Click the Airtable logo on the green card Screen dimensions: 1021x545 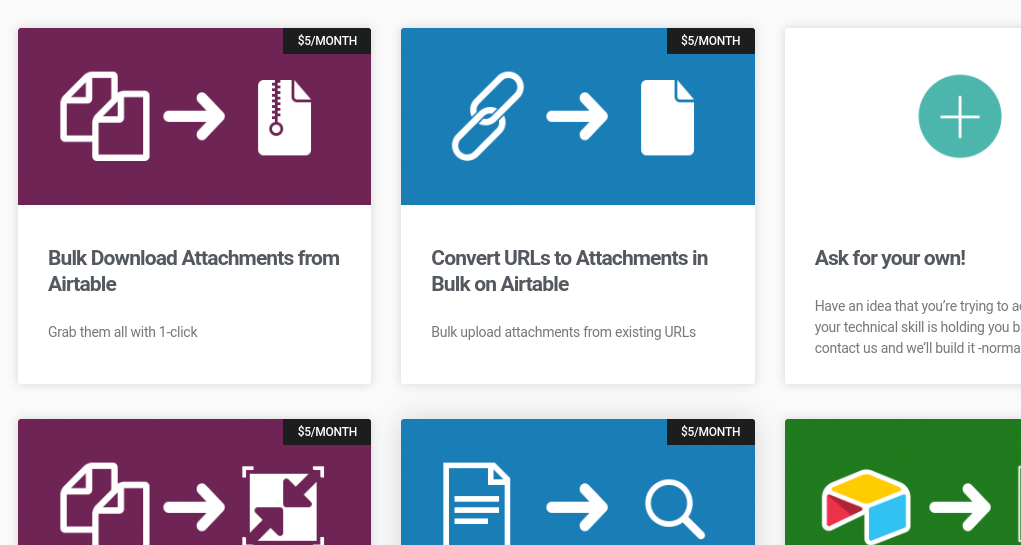click(x=866, y=507)
